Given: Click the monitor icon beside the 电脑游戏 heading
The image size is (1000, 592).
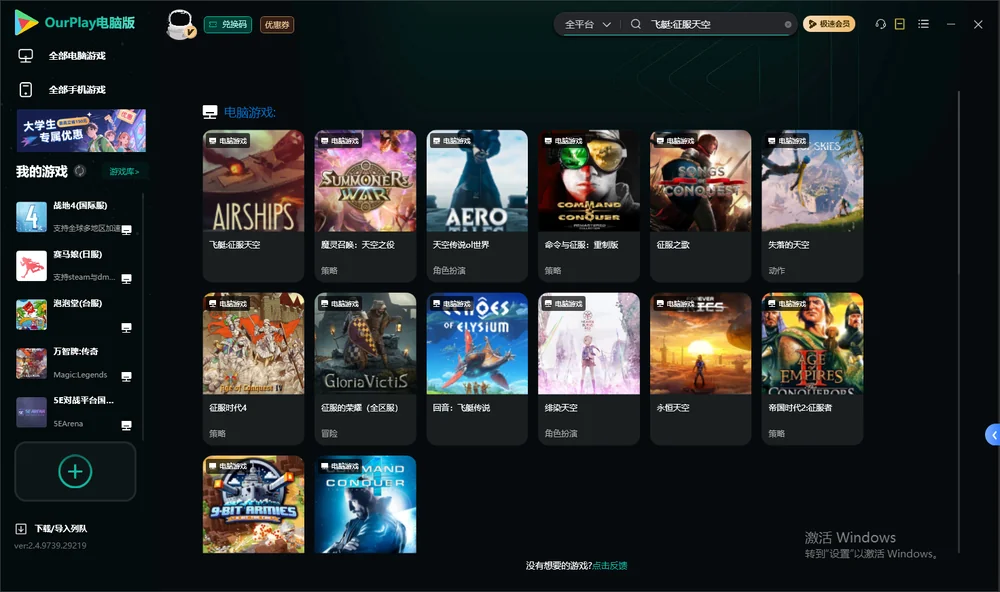Looking at the screenshot, I should tap(210, 112).
